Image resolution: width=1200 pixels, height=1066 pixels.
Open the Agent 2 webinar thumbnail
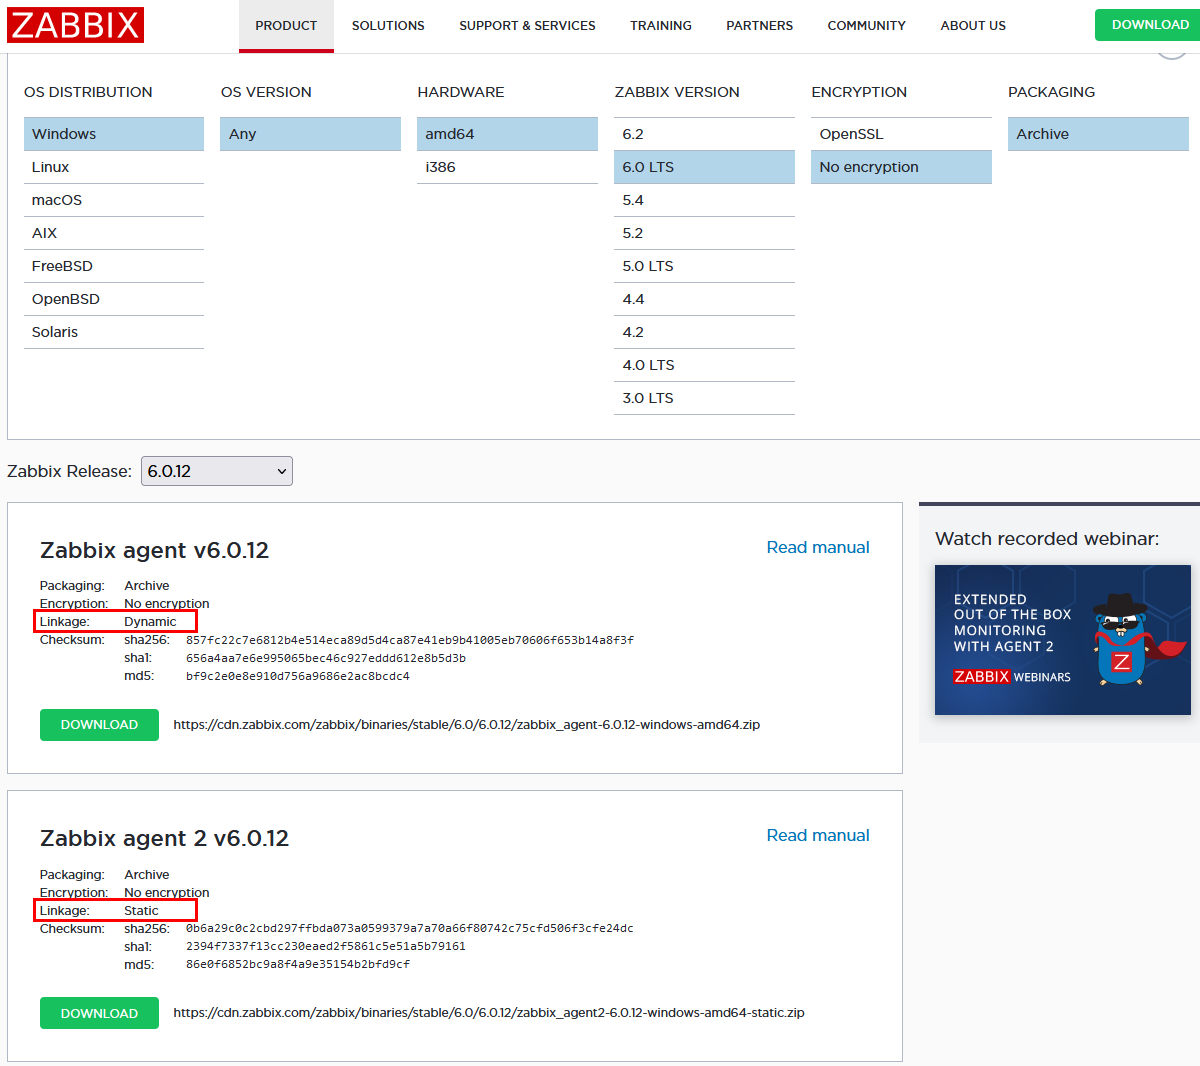(1062, 640)
